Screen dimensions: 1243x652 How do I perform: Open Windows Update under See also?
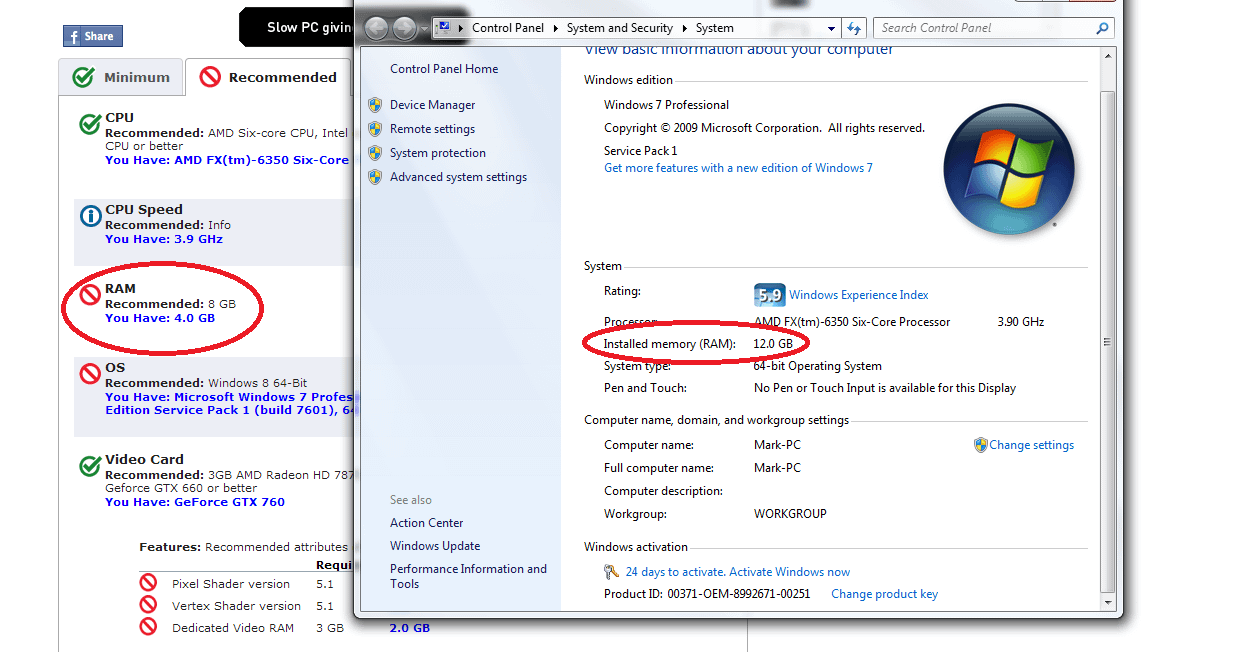[x=435, y=546]
